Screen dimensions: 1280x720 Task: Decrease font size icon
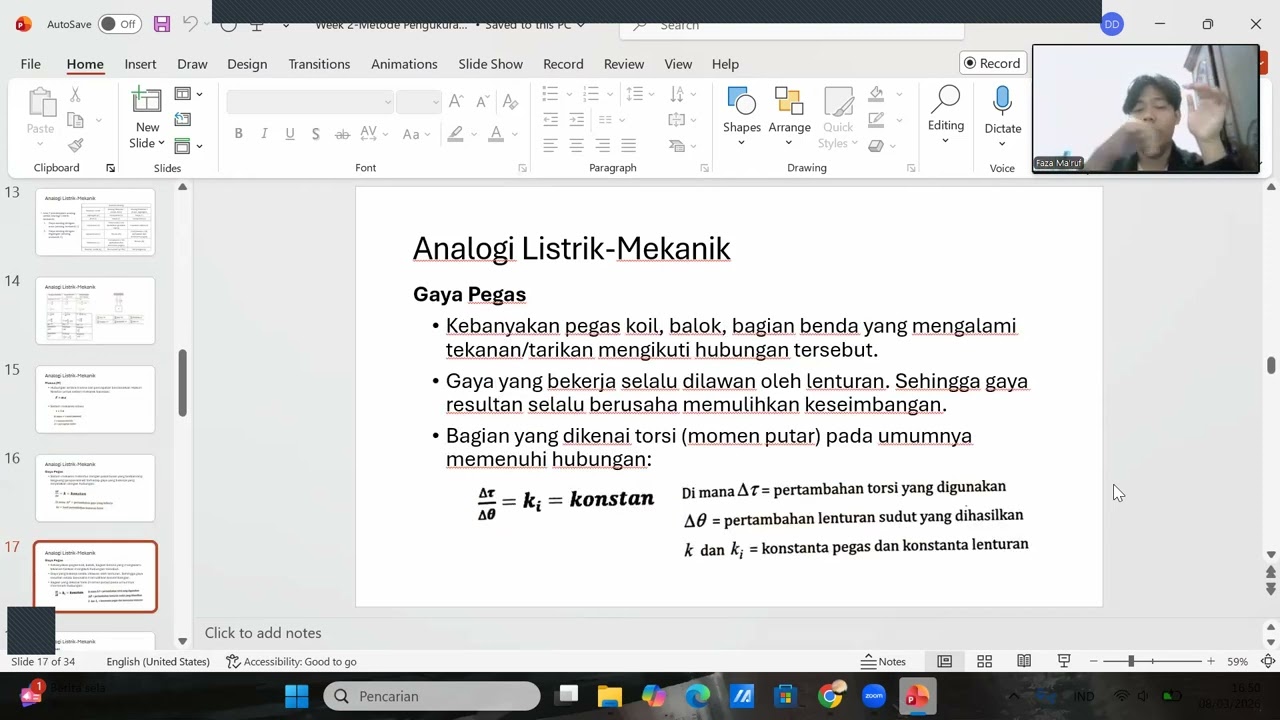482,101
